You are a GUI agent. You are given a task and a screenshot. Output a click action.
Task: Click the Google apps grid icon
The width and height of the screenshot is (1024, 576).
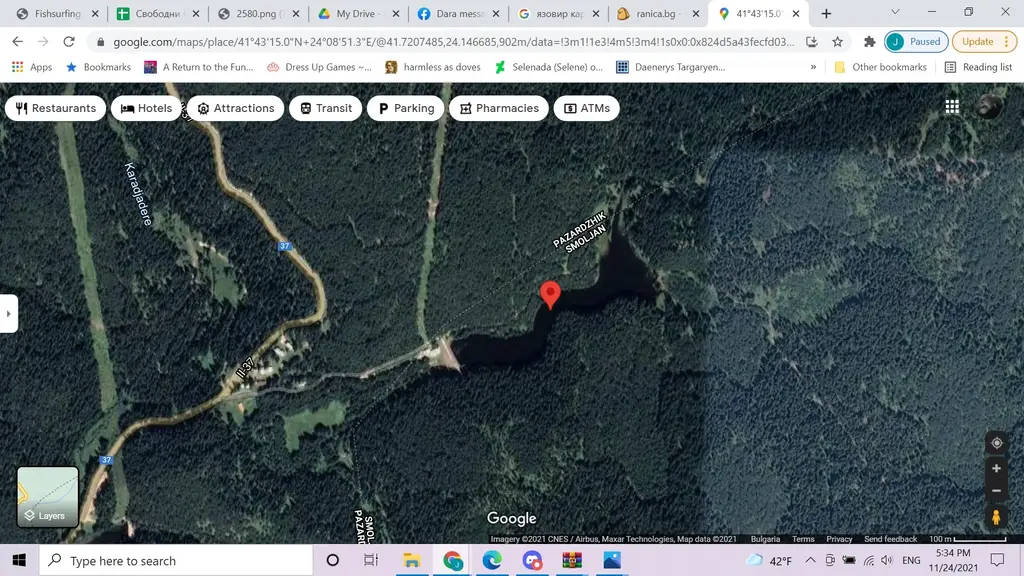pos(952,107)
